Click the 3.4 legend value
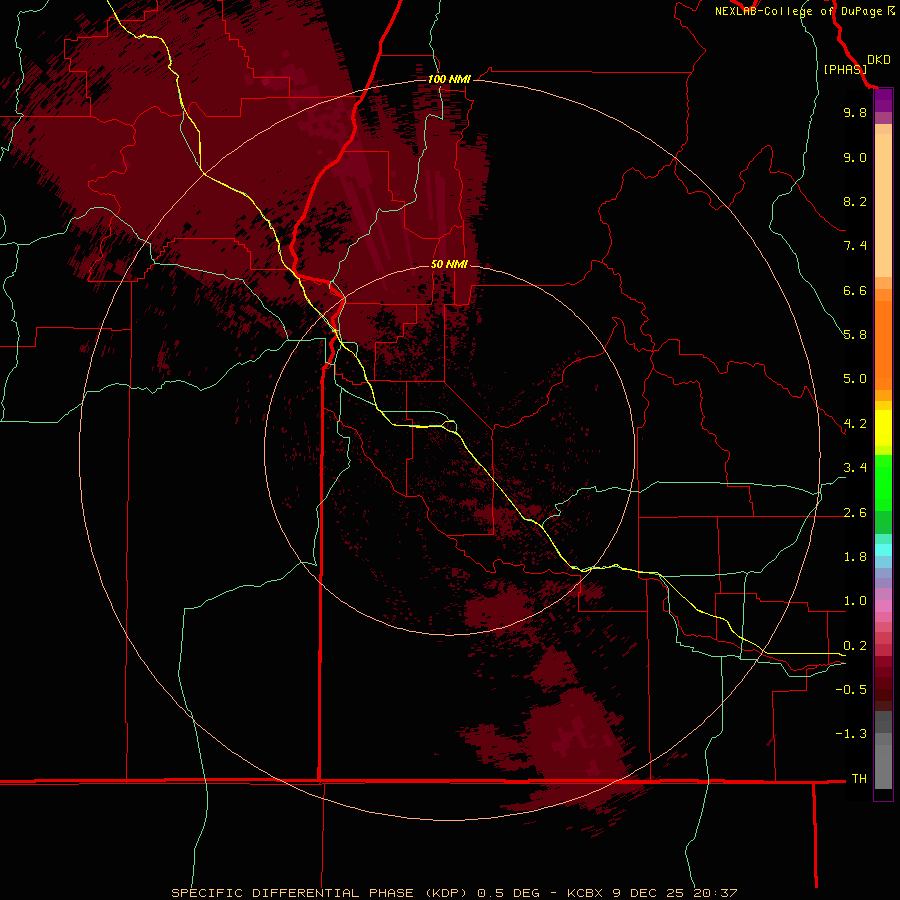 [855, 468]
